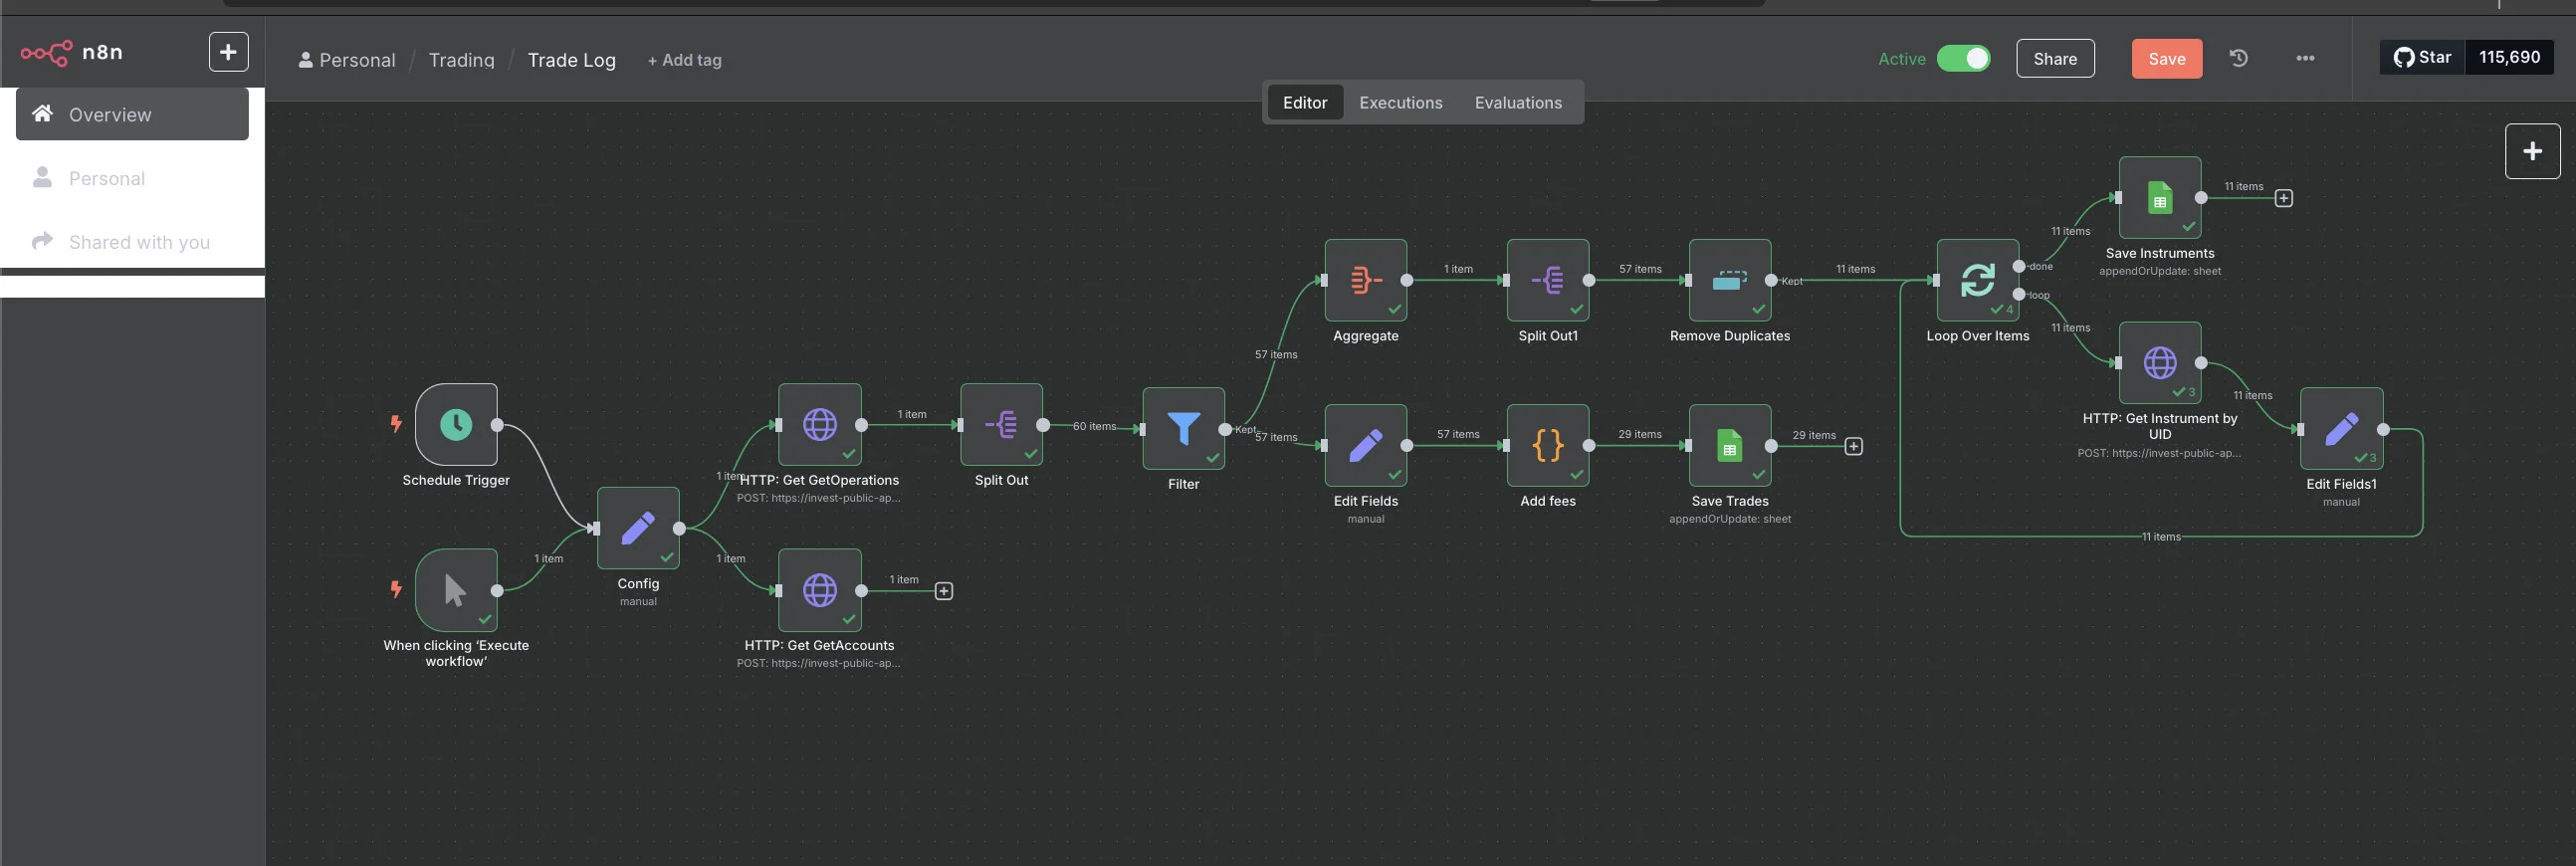This screenshot has height=866, width=2576.
Task: Switch to the Editor tab
Action: (1305, 102)
